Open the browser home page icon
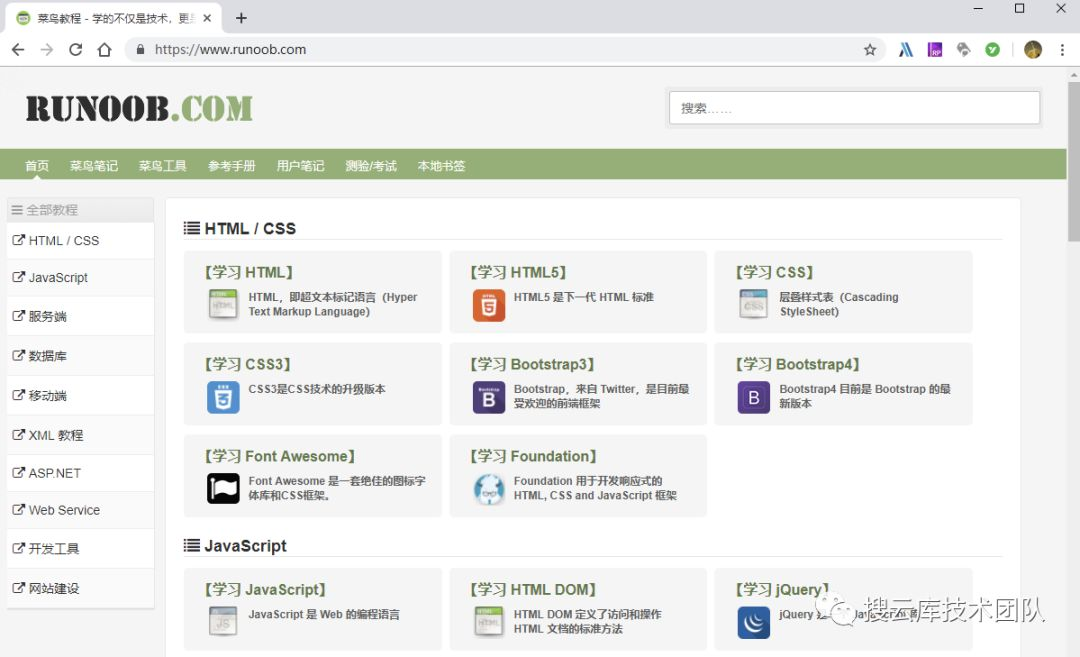Screen dimensions: 1080x657 point(104,50)
